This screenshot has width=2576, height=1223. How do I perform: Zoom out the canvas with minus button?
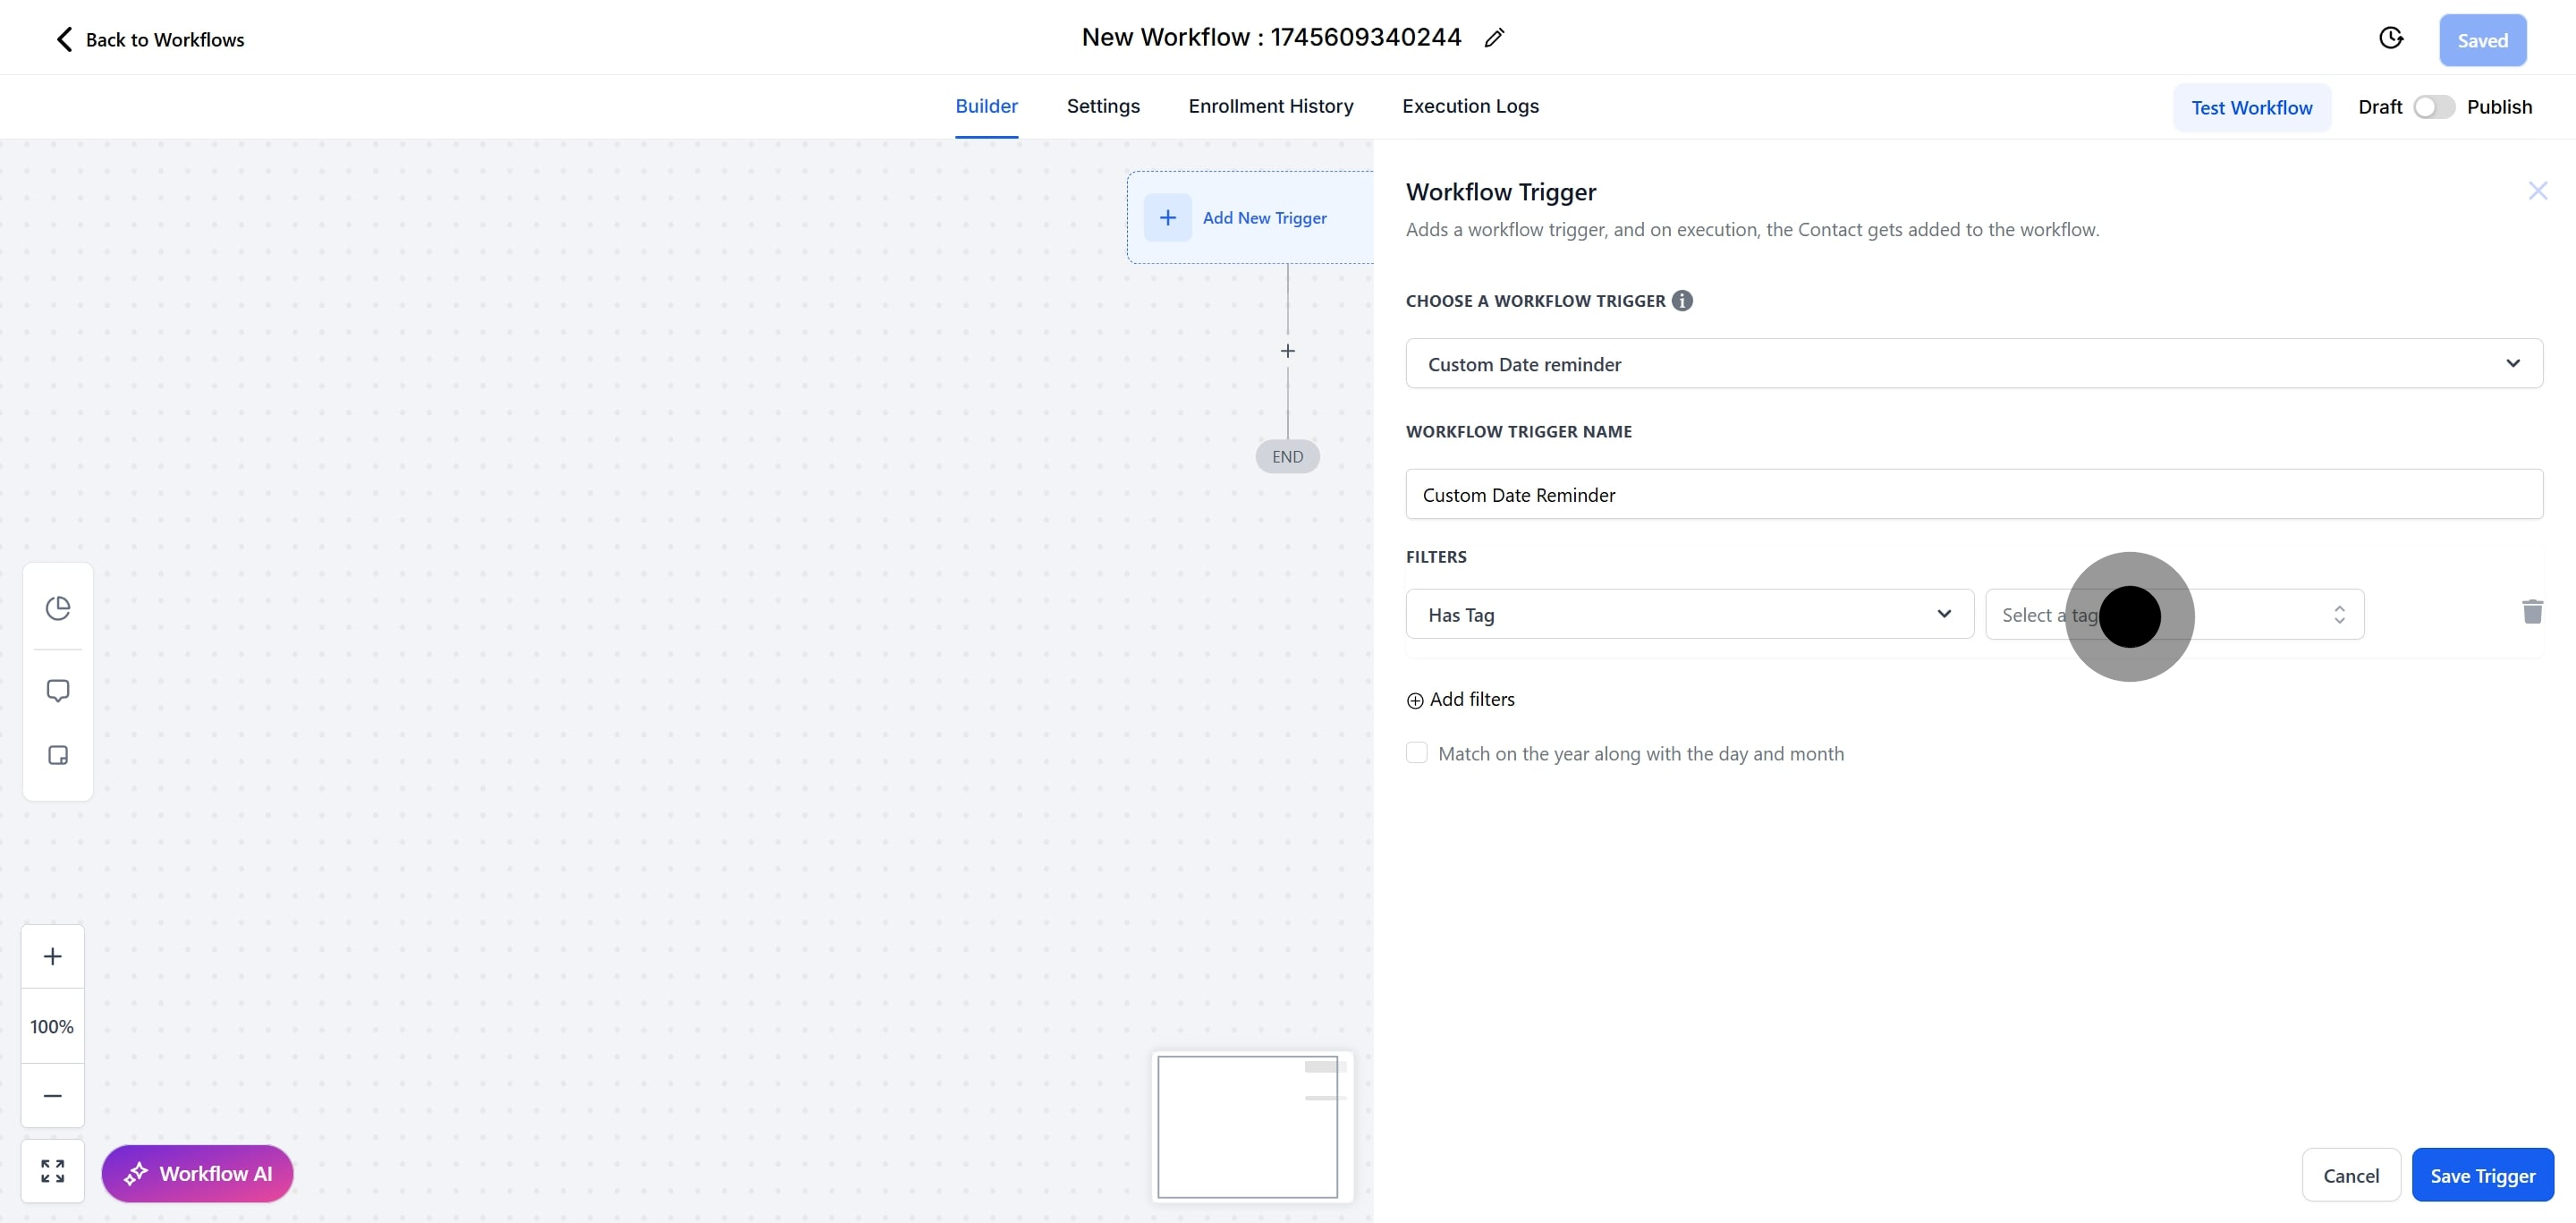coord(53,1095)
